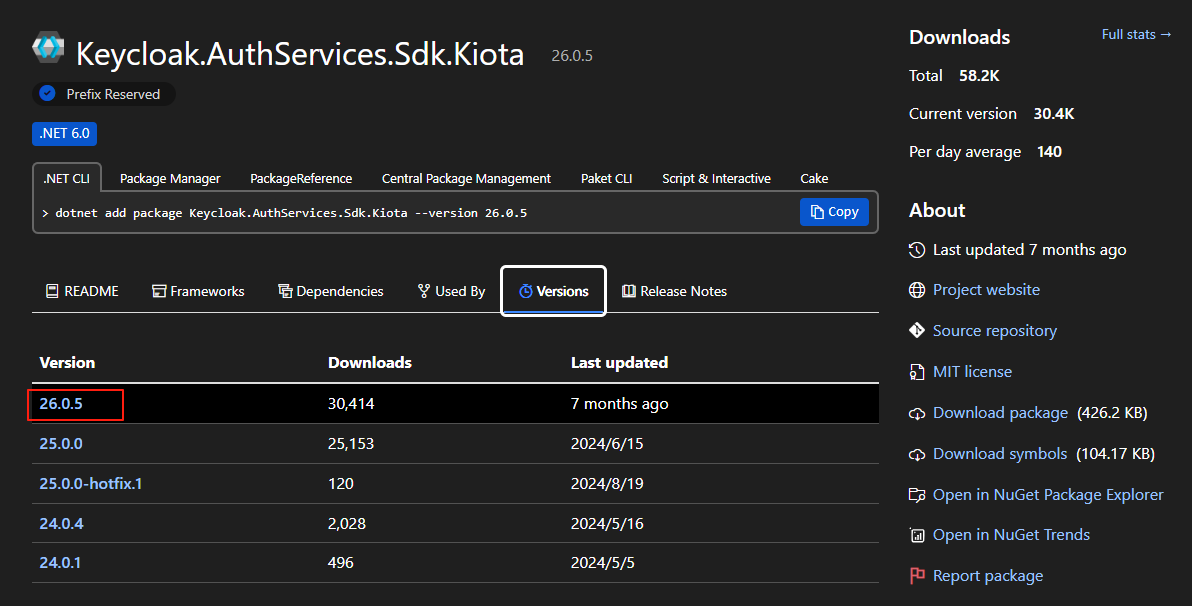Click the Dependencies stacked-windows icon

click(285, 291)
